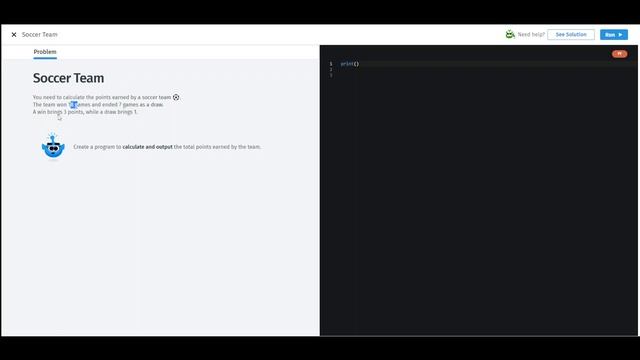Close the Soccer Team exercise with X

pos(14,35)
